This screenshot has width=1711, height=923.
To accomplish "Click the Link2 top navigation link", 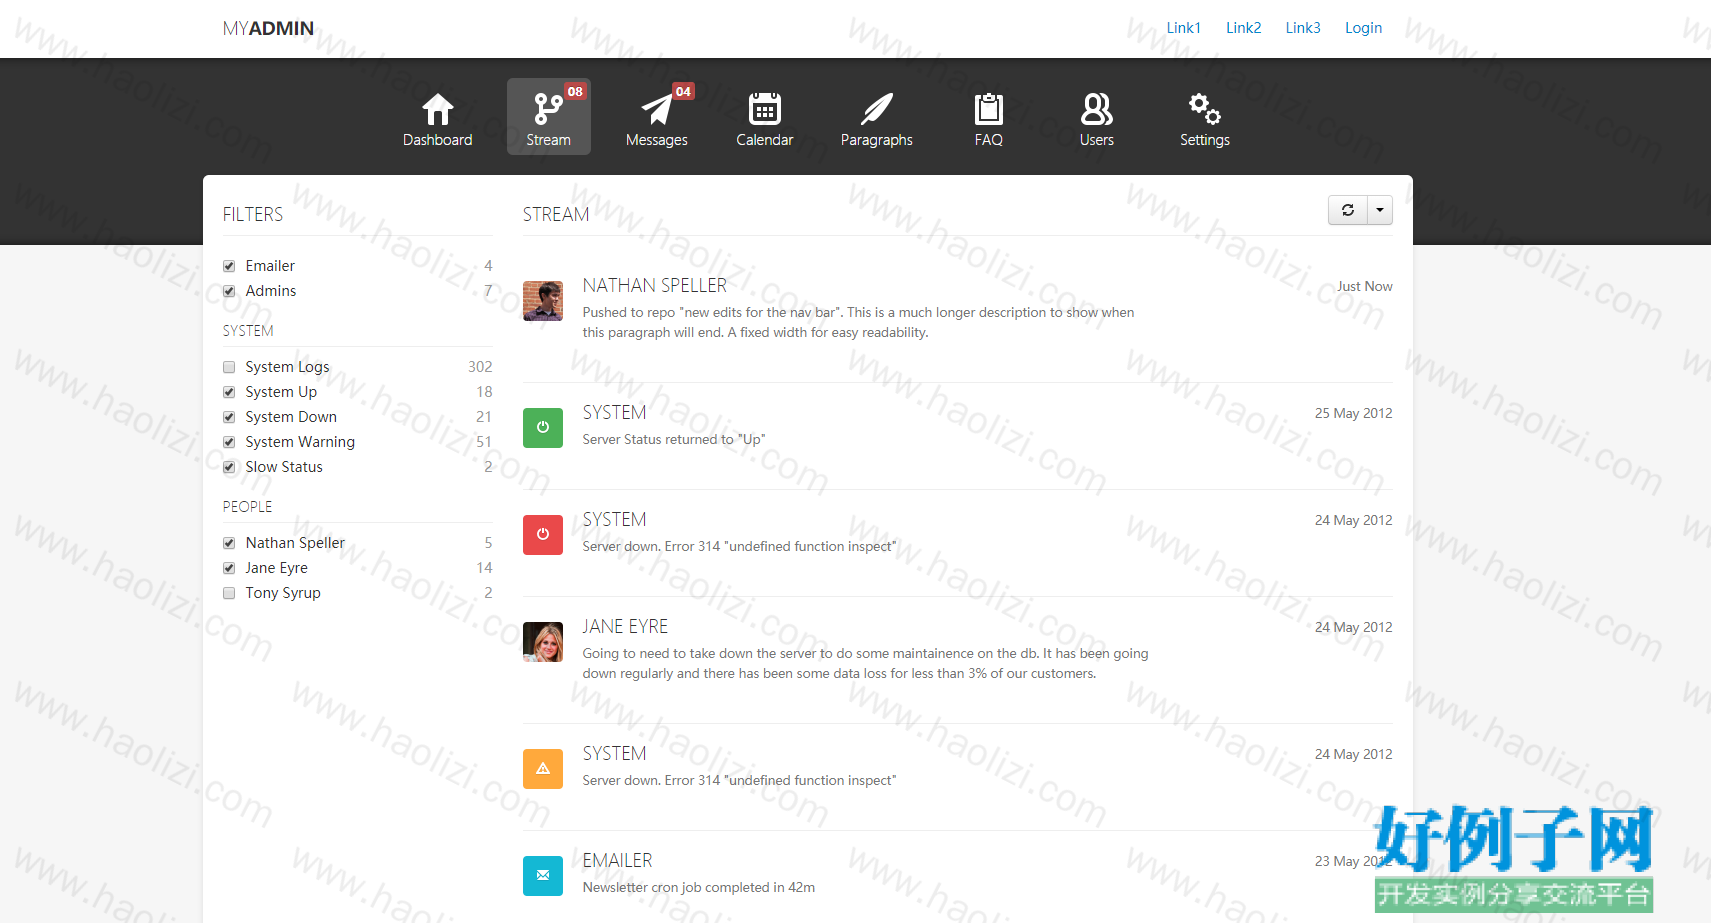I will pyautogui.click(x=1243, y=28).
